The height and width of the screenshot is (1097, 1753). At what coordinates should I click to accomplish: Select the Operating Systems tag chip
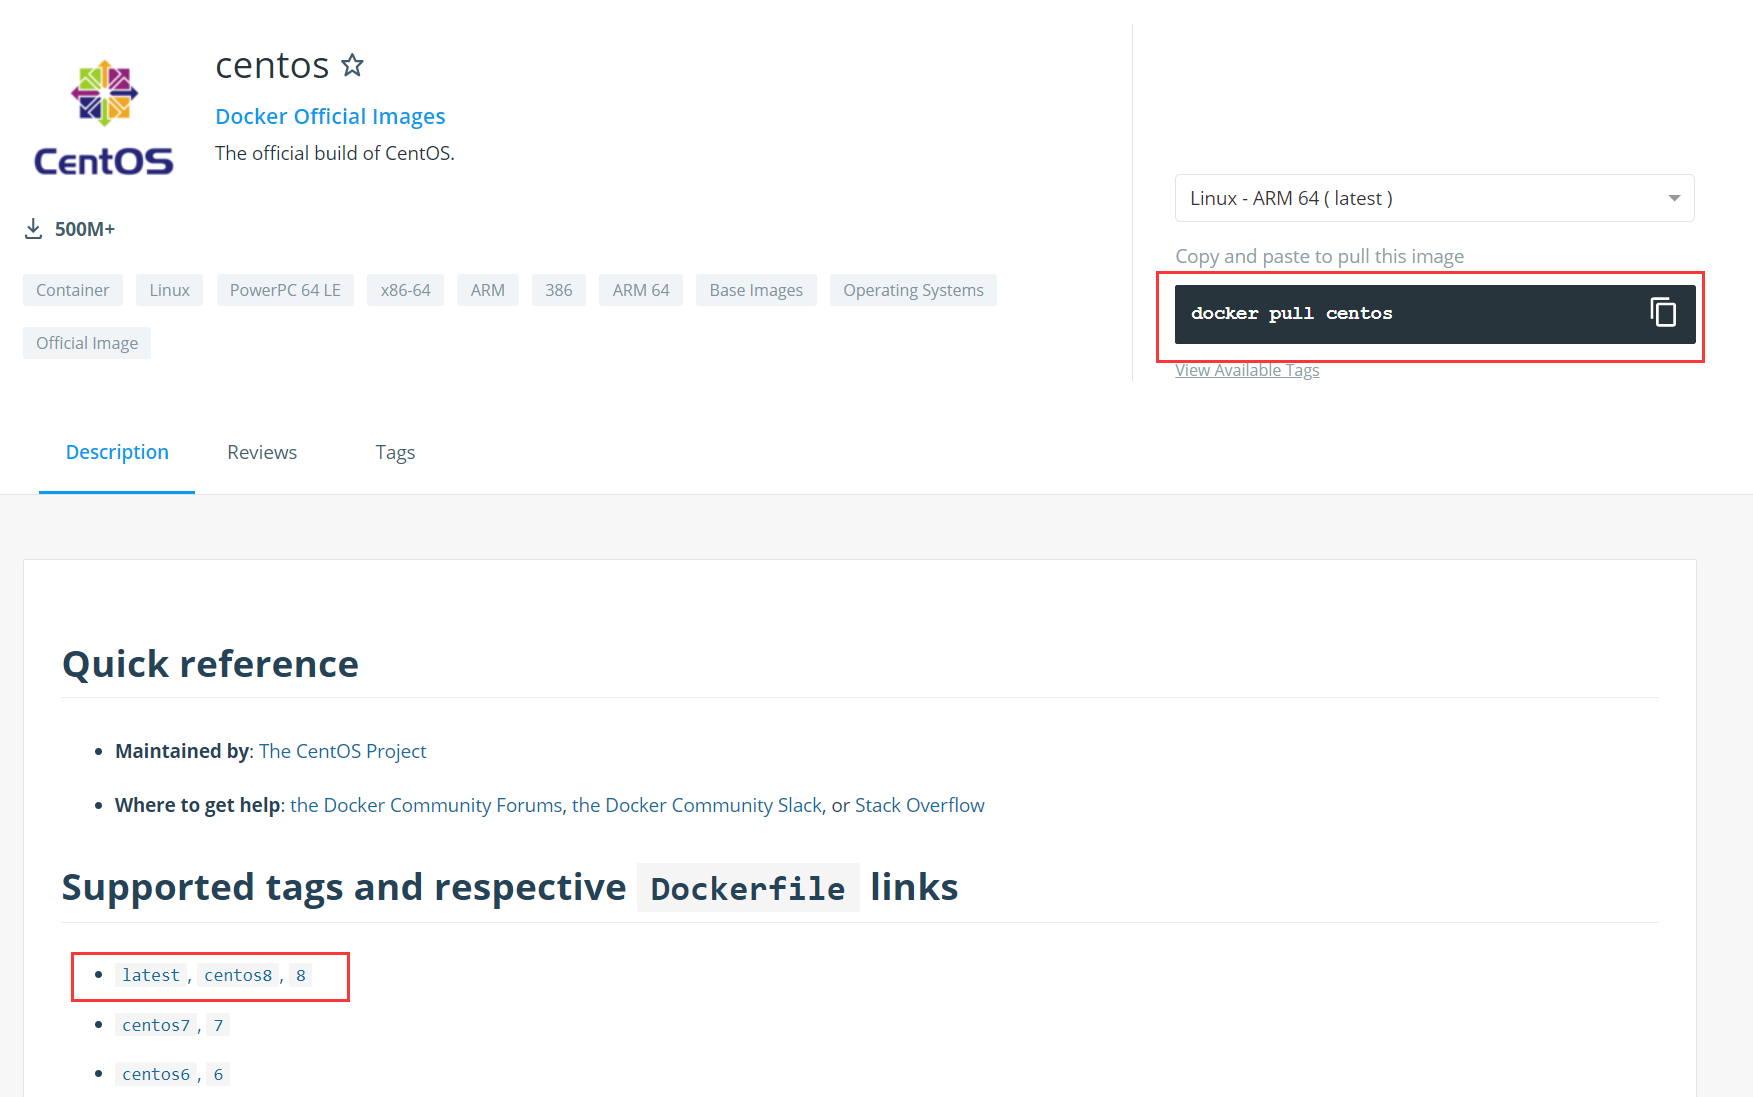point(913,290)
